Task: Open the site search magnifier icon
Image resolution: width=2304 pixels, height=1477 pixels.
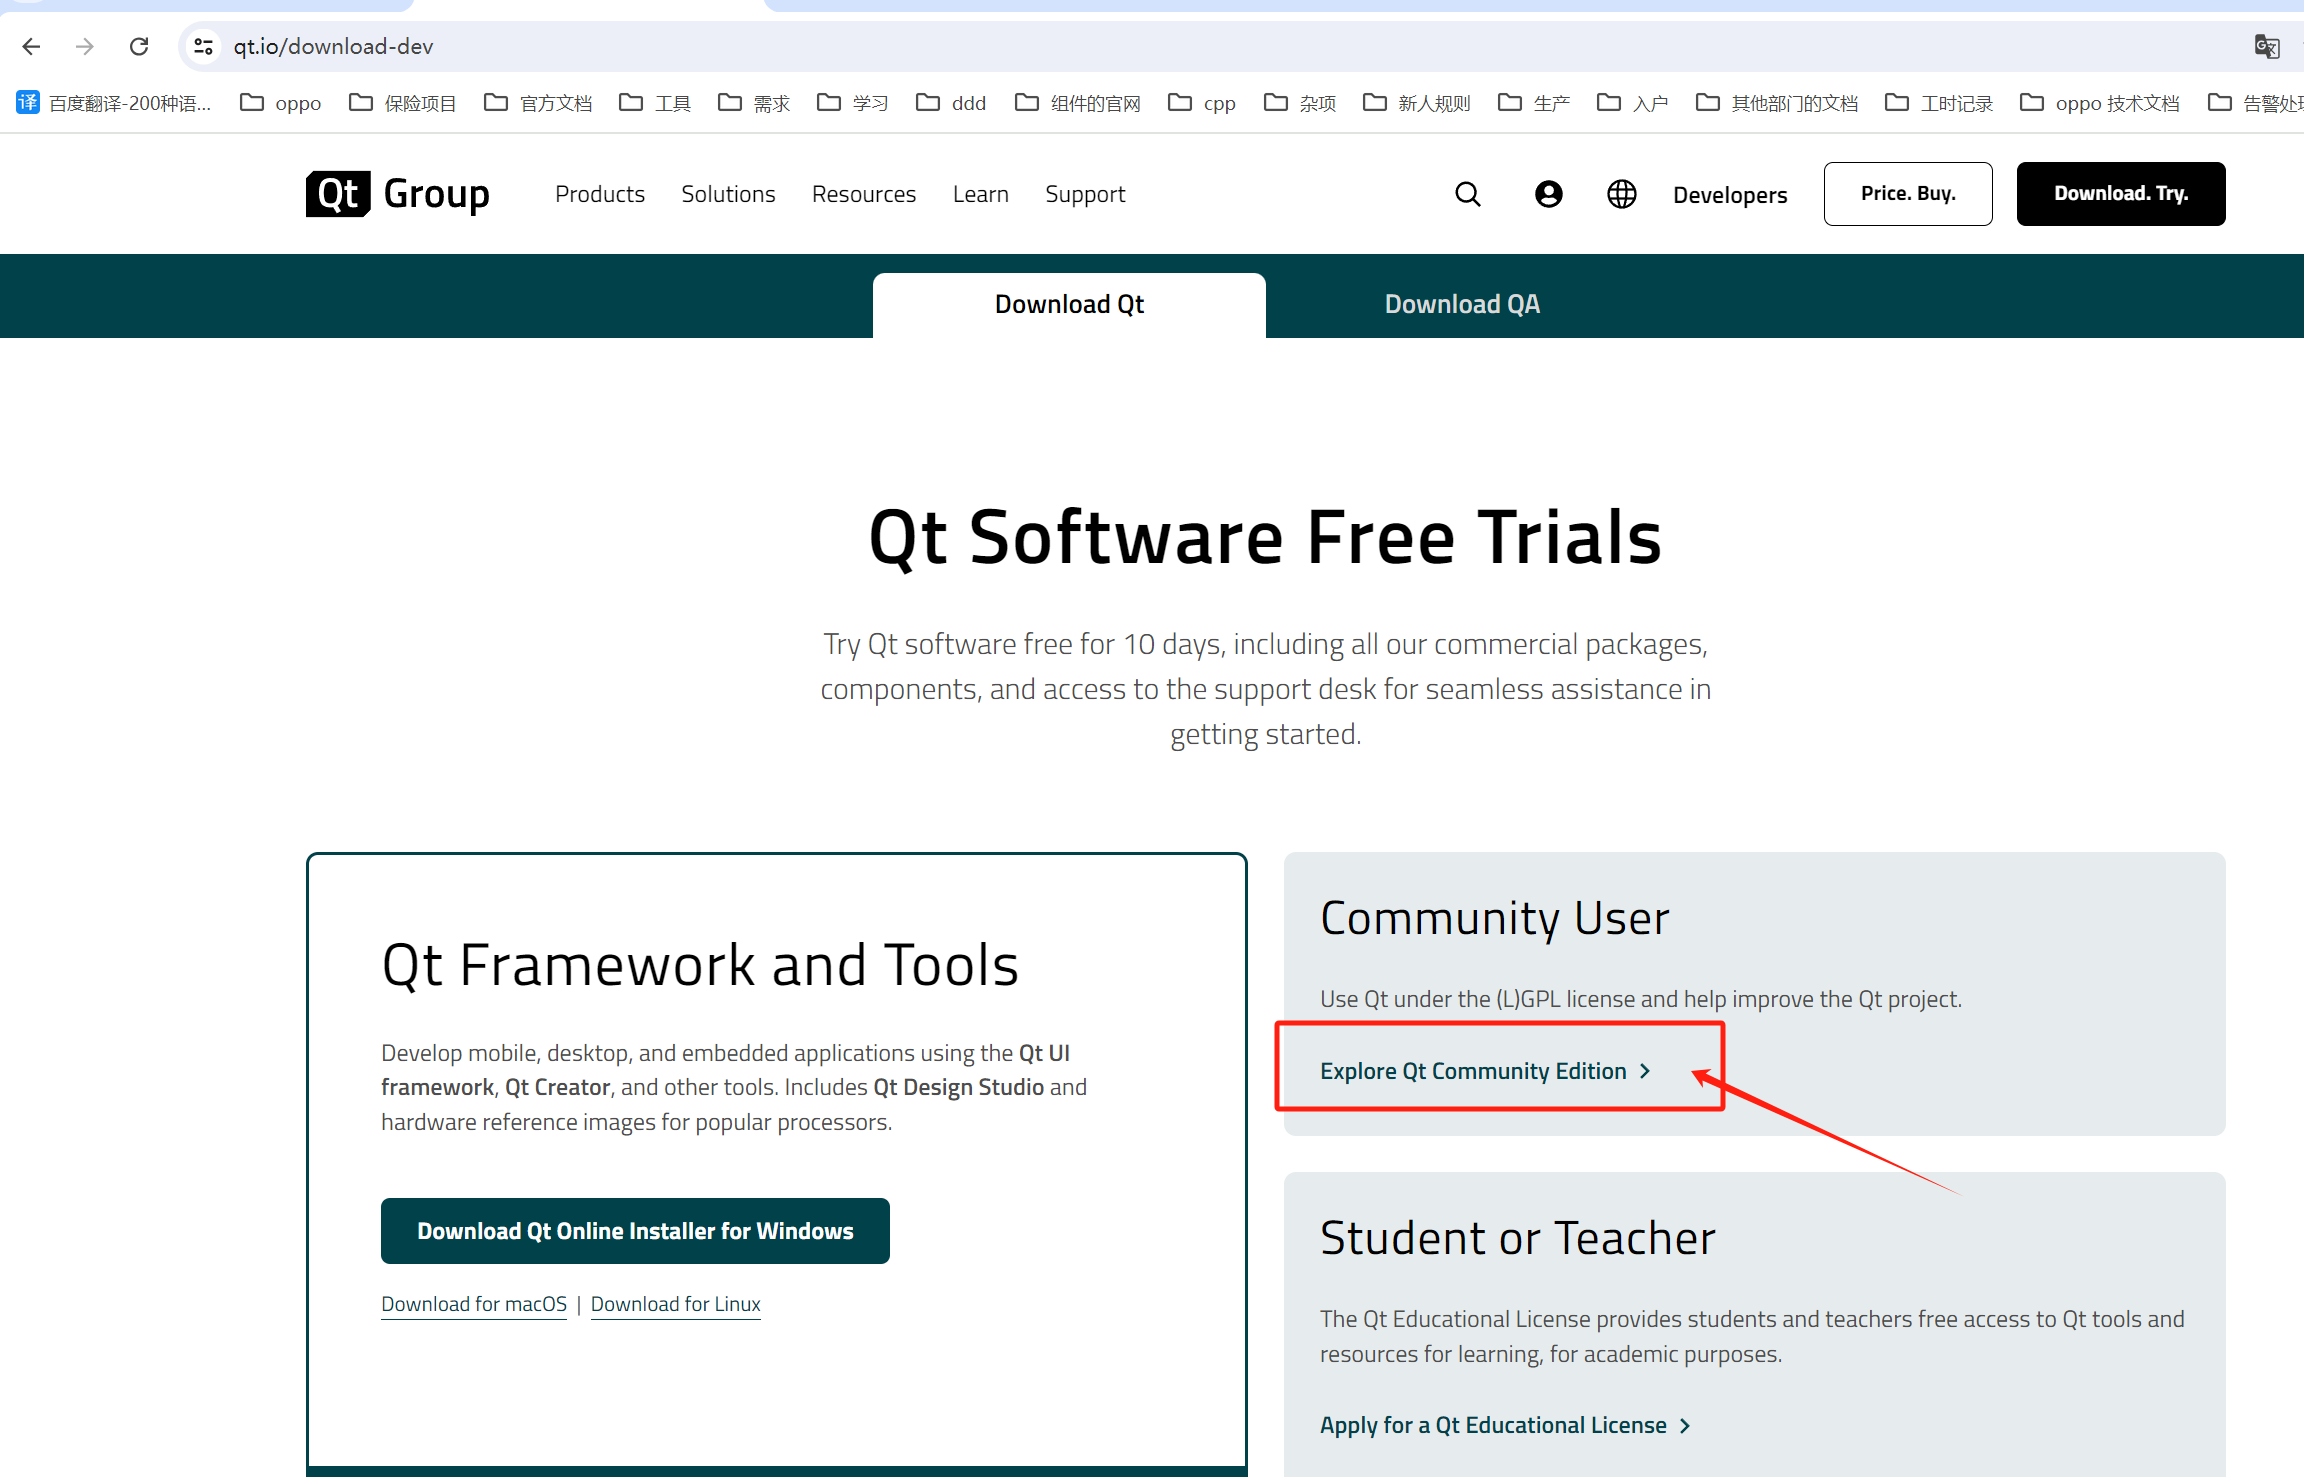Action: pos(1468,194)
